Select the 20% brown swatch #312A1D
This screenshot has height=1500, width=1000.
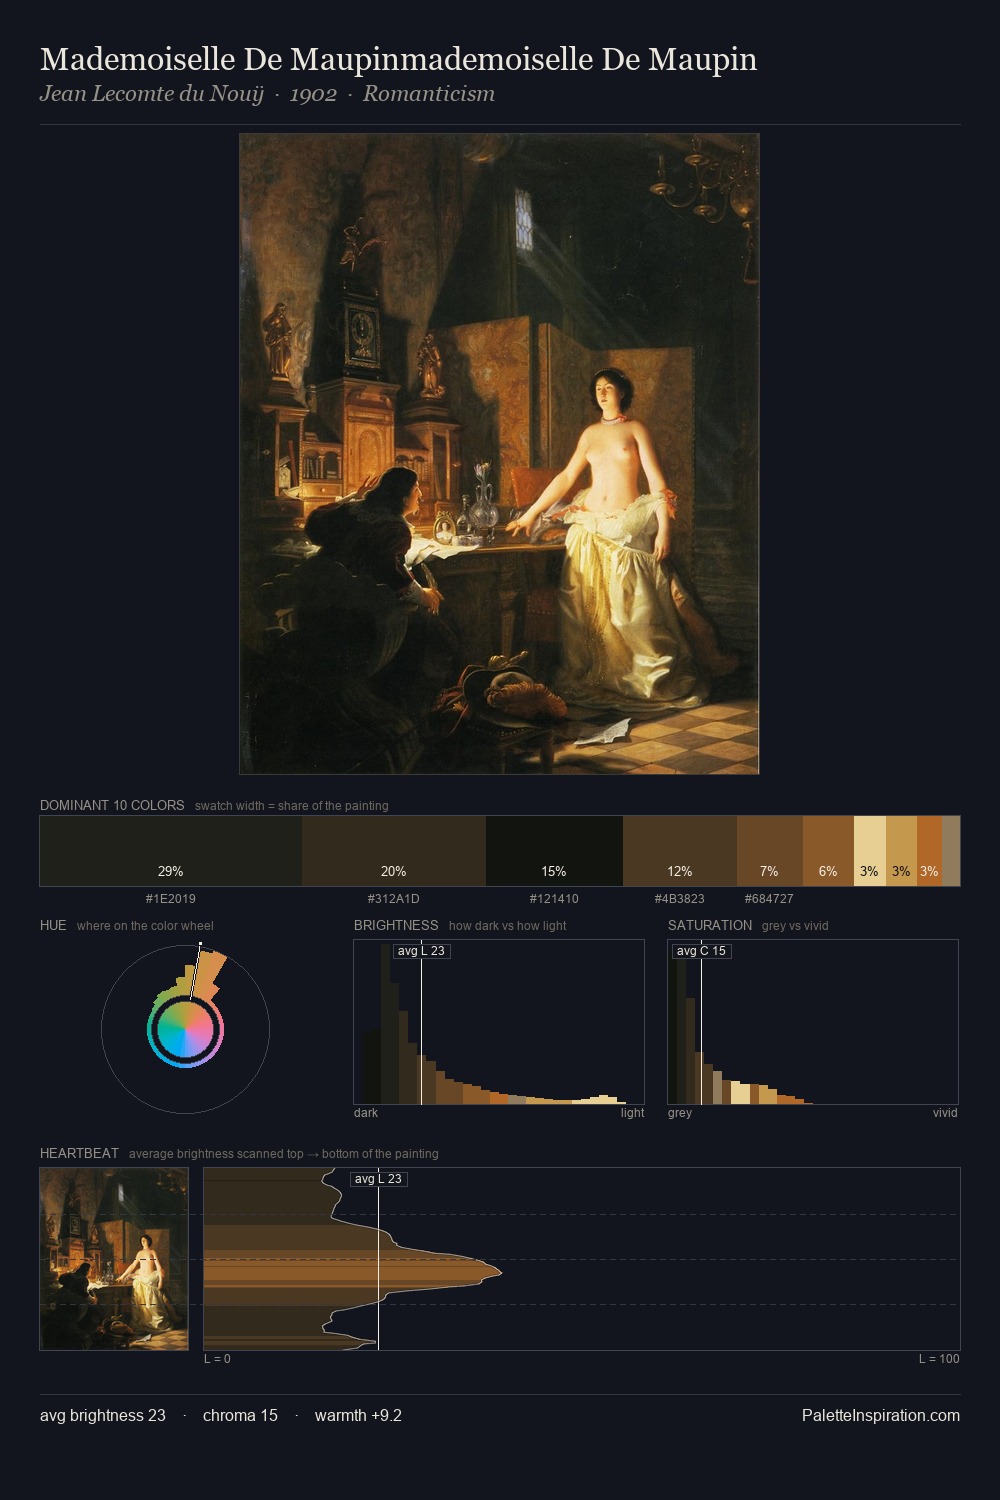click(394, 851)
